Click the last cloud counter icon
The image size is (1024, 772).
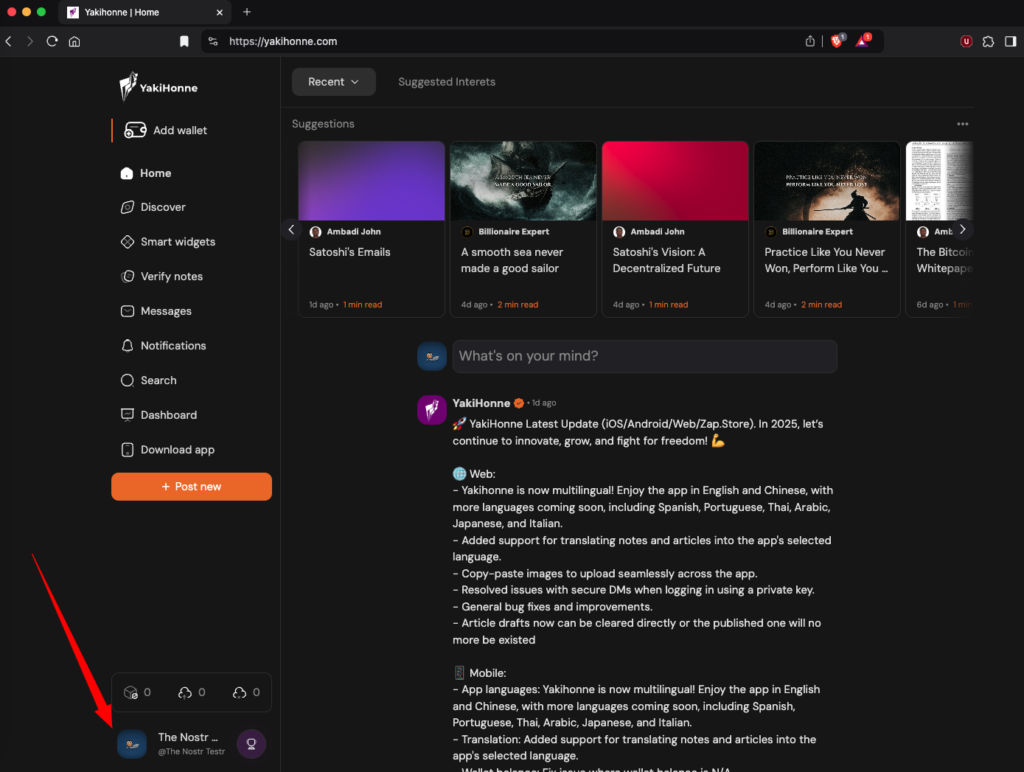240,692
